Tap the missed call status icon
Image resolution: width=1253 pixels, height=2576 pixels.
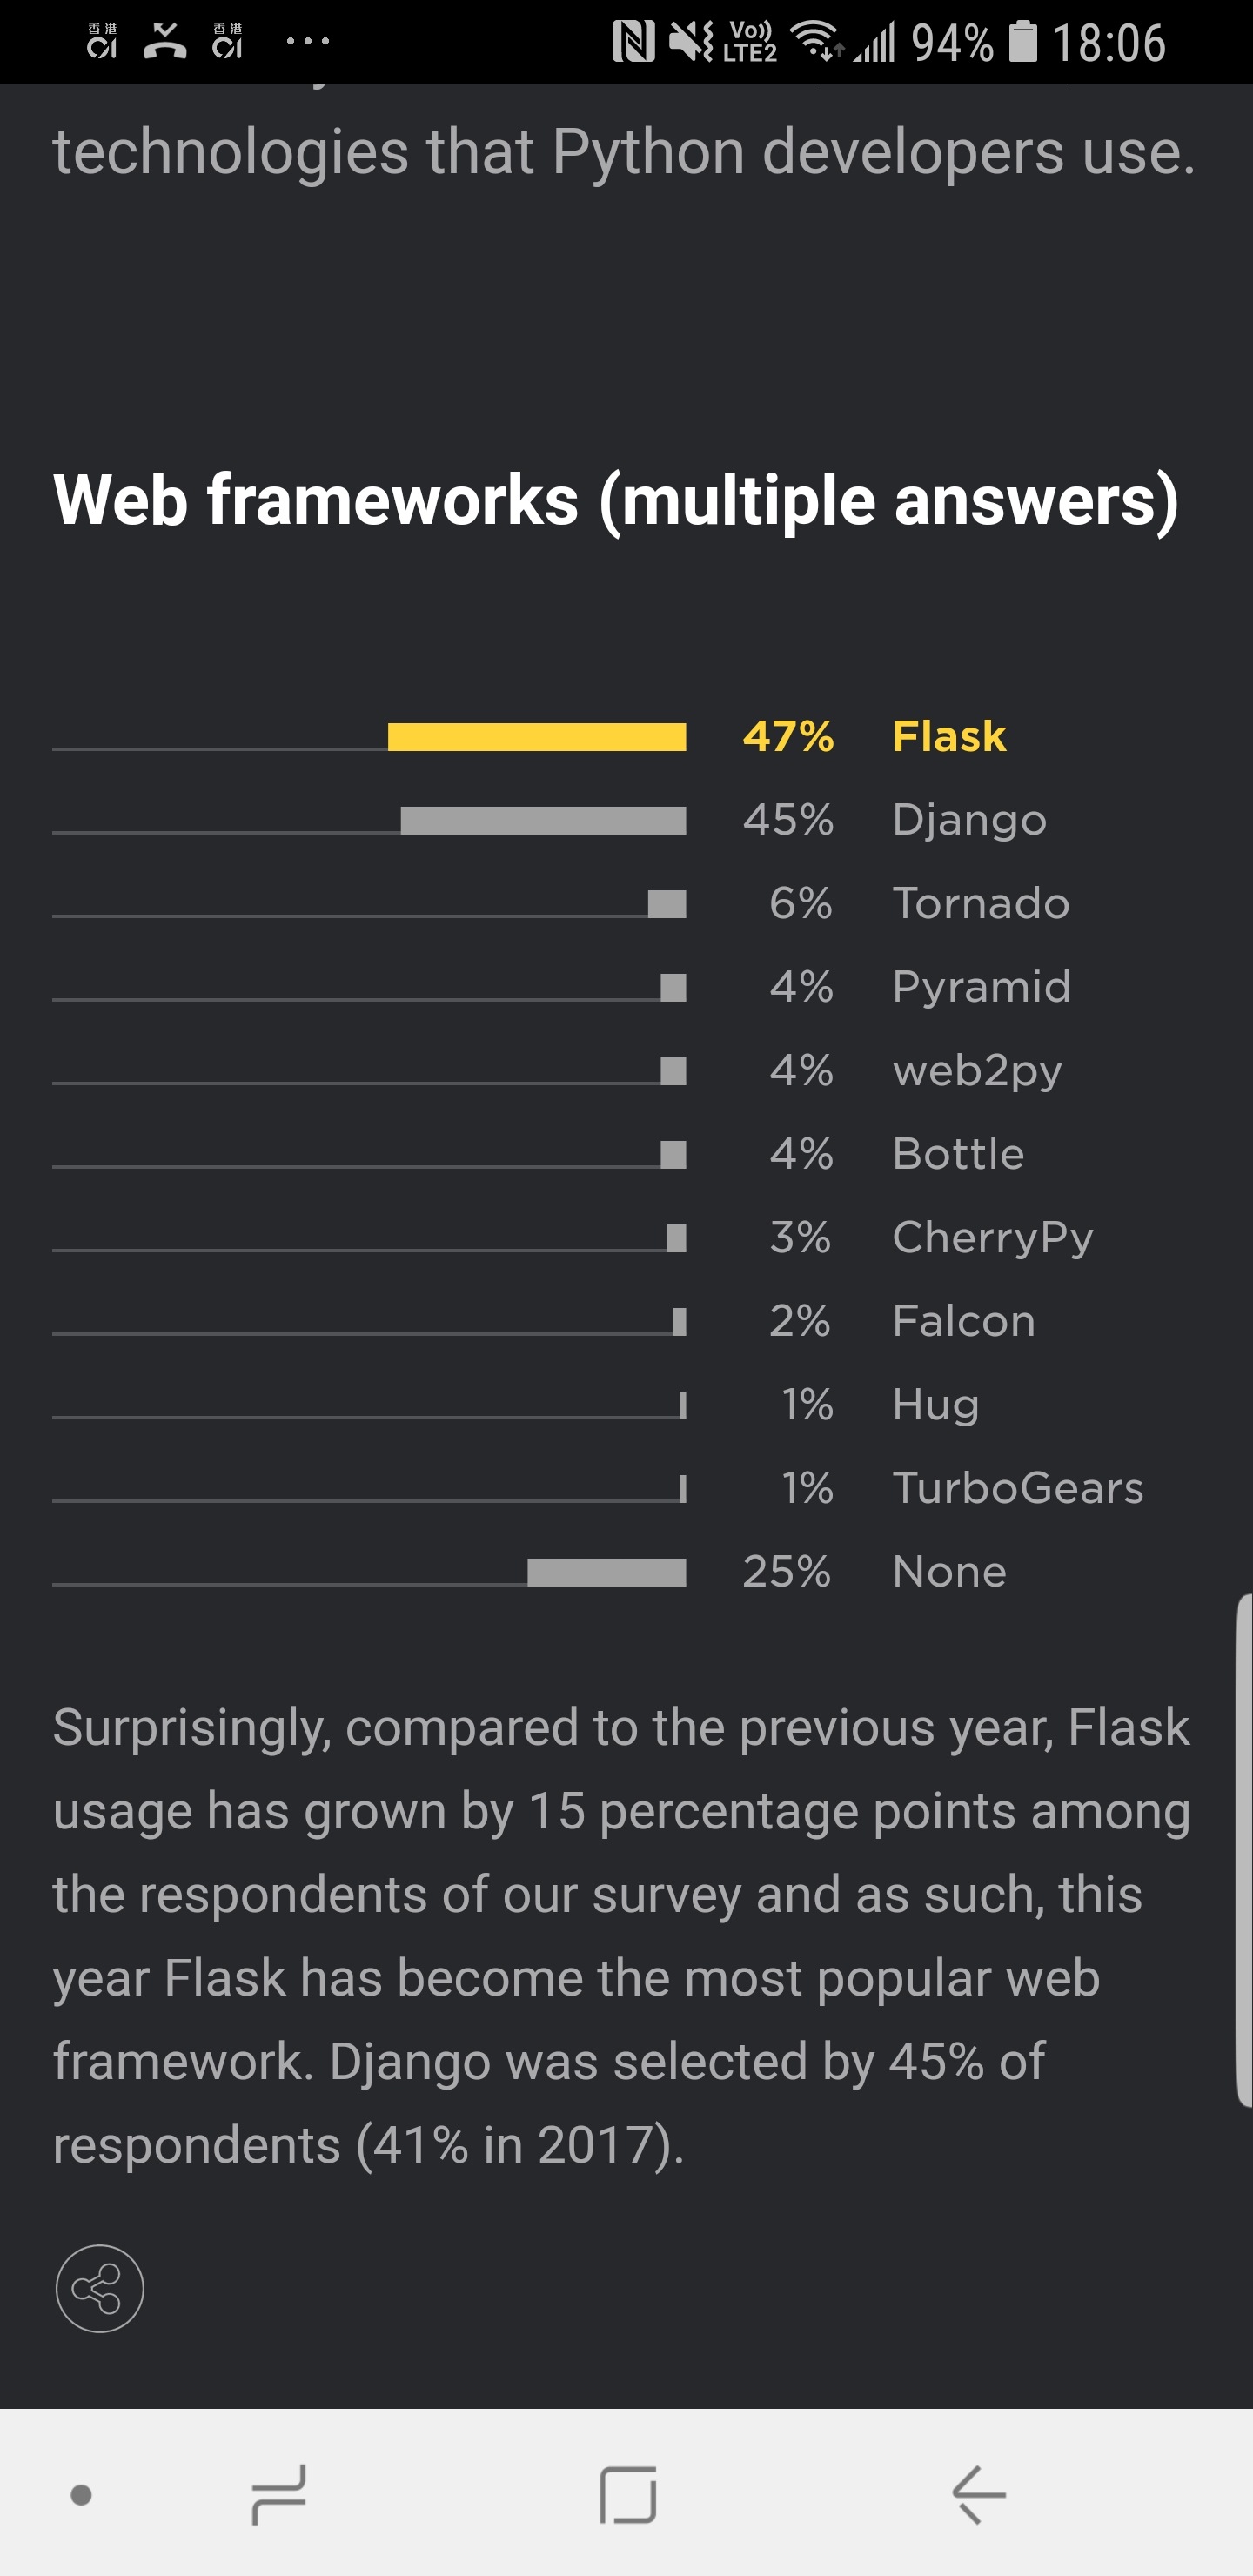click(x=165, y=42)
